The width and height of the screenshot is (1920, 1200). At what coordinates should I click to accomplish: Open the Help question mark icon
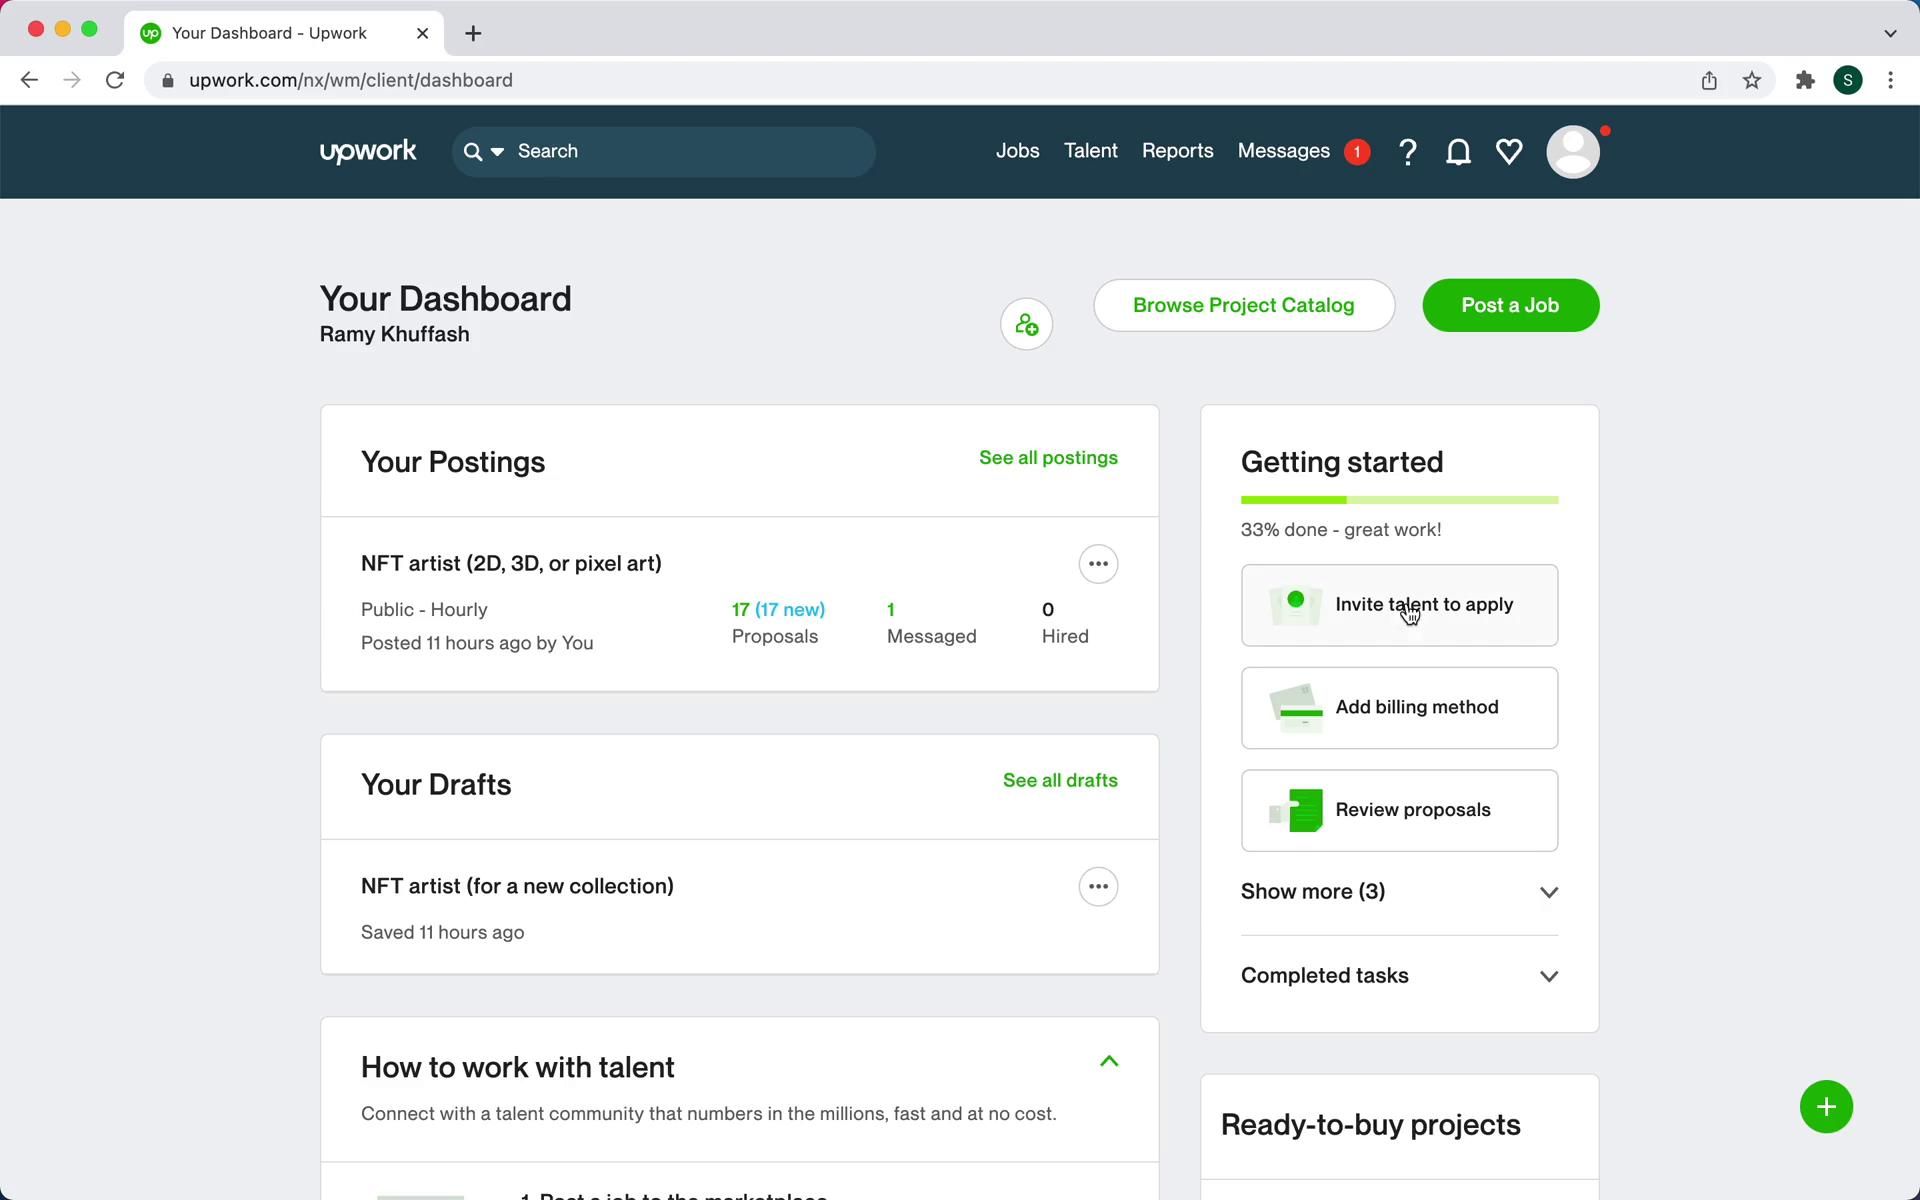point(1407,152)
